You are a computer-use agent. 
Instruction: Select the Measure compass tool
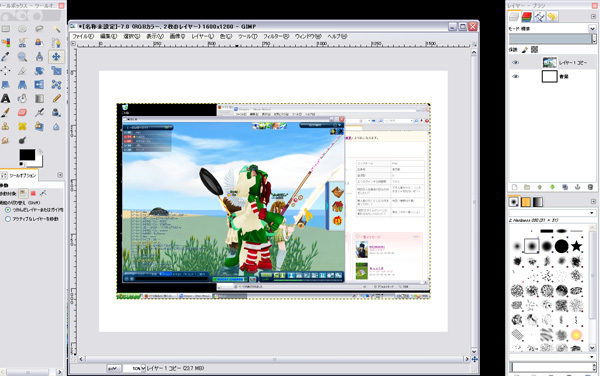coord(39,57)
